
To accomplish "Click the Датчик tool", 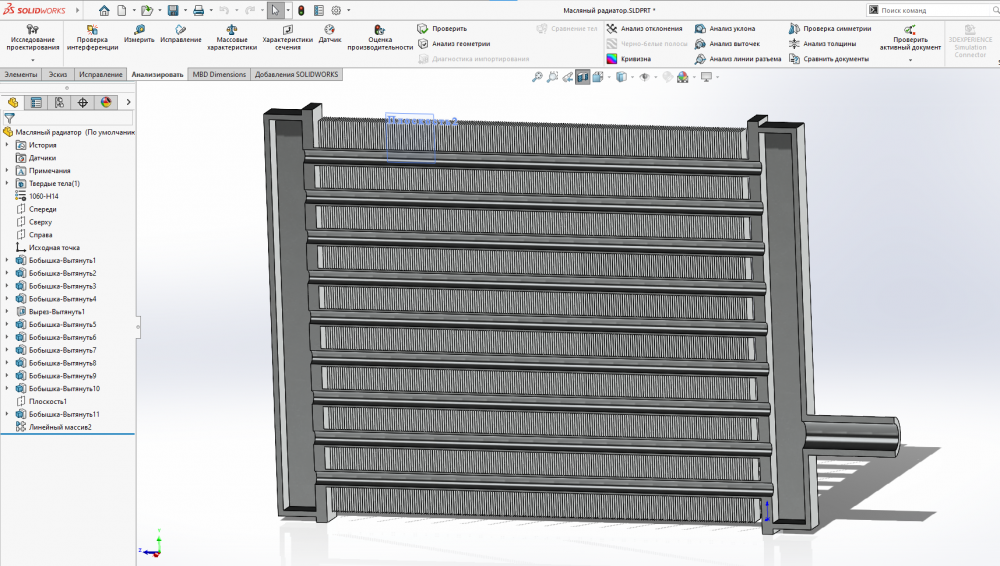I will click(330, 34).
